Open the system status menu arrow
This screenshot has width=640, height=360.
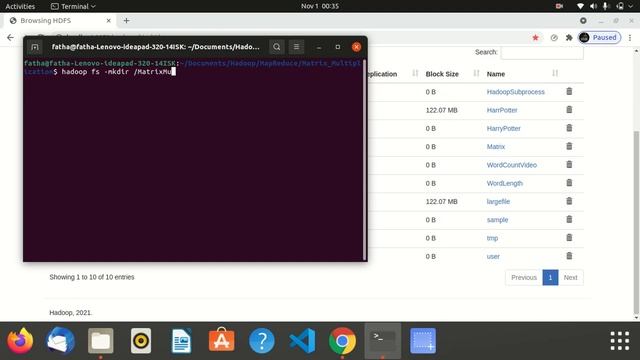coord(631,6)
